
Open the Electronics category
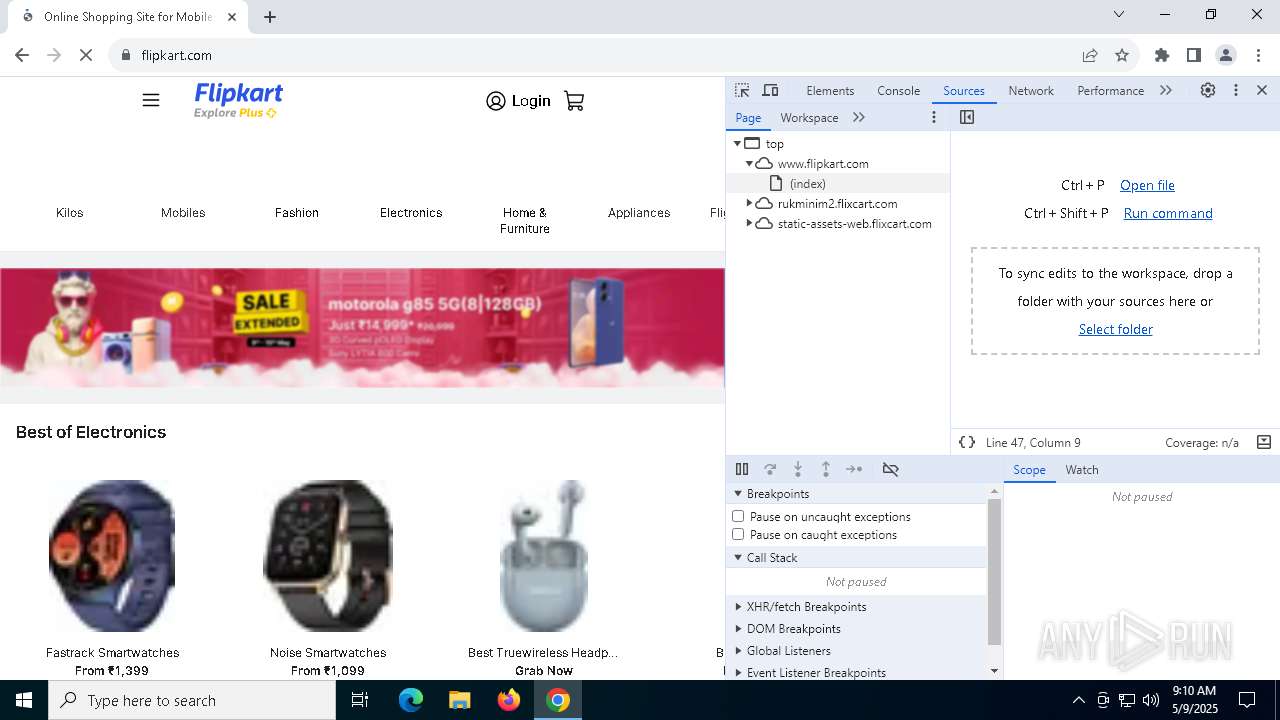pos(411,213)
